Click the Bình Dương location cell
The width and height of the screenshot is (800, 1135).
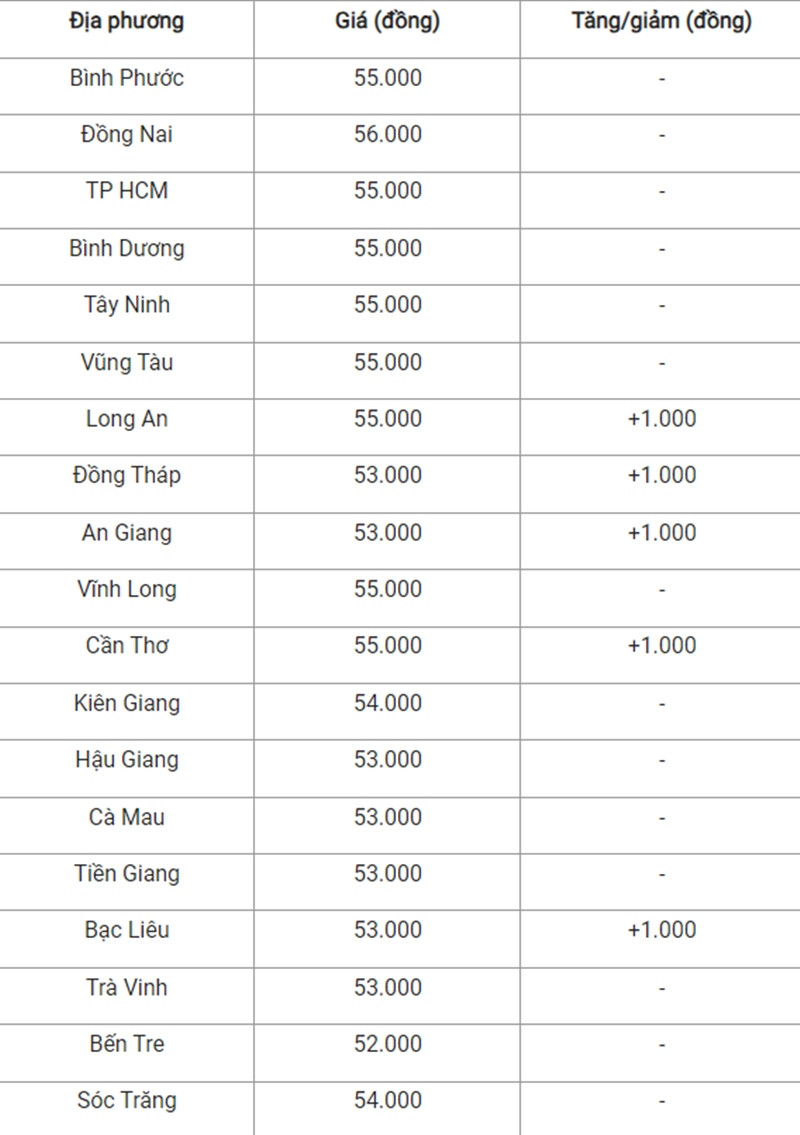[127, 248]
